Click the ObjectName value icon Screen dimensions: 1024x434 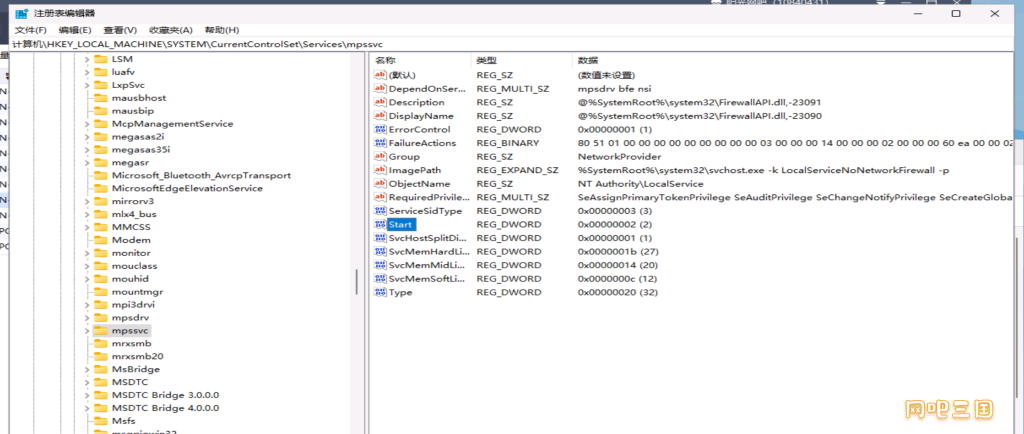click(x=380, y=184)
